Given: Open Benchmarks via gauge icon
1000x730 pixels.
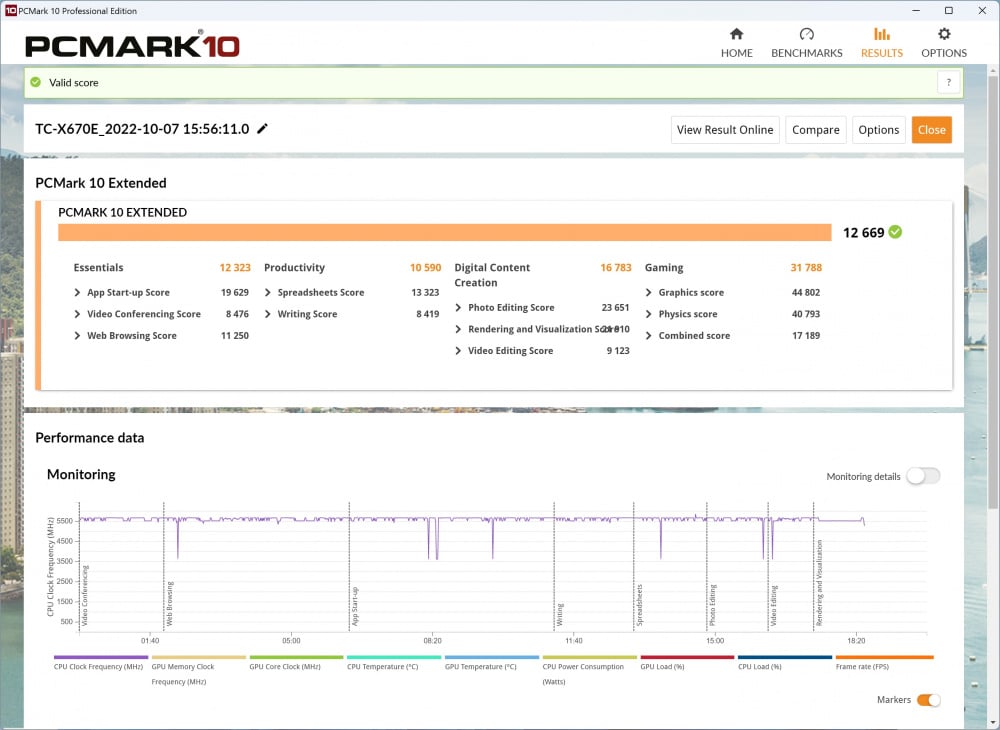Looking at the screenshot, I should (806, 34).
